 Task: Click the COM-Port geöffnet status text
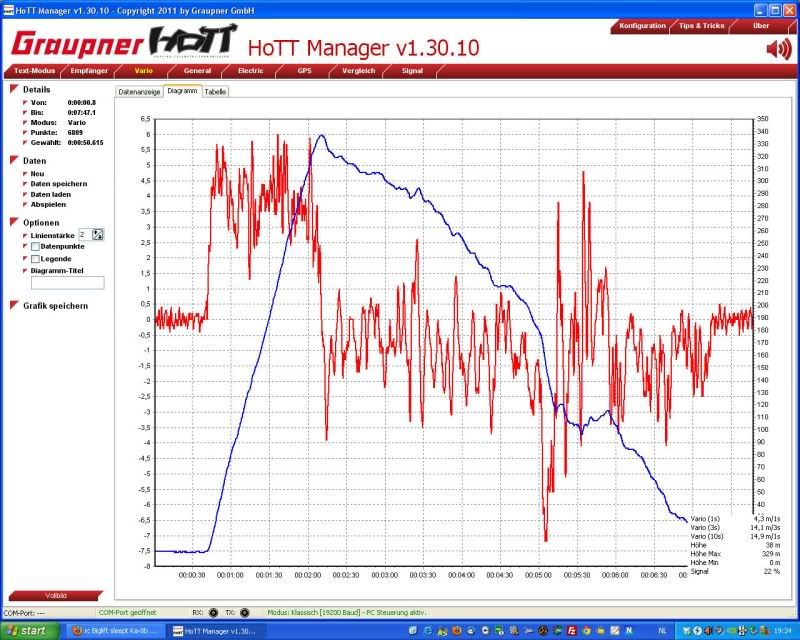click(x=128, y=612)
